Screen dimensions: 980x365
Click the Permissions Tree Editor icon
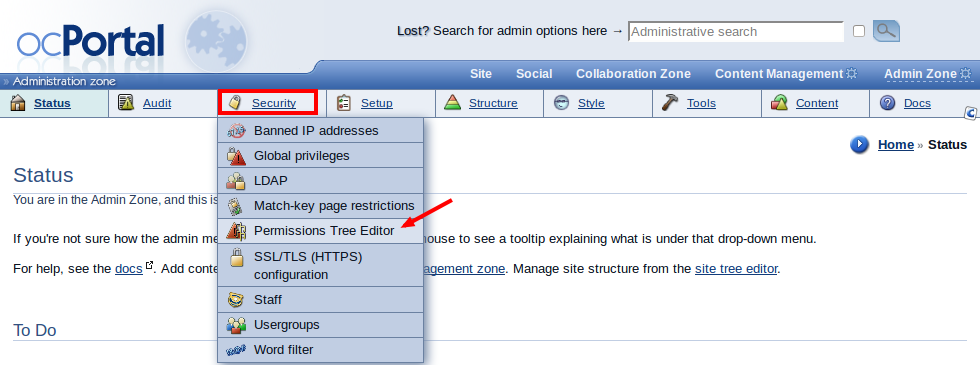click(x=236, y=231)
